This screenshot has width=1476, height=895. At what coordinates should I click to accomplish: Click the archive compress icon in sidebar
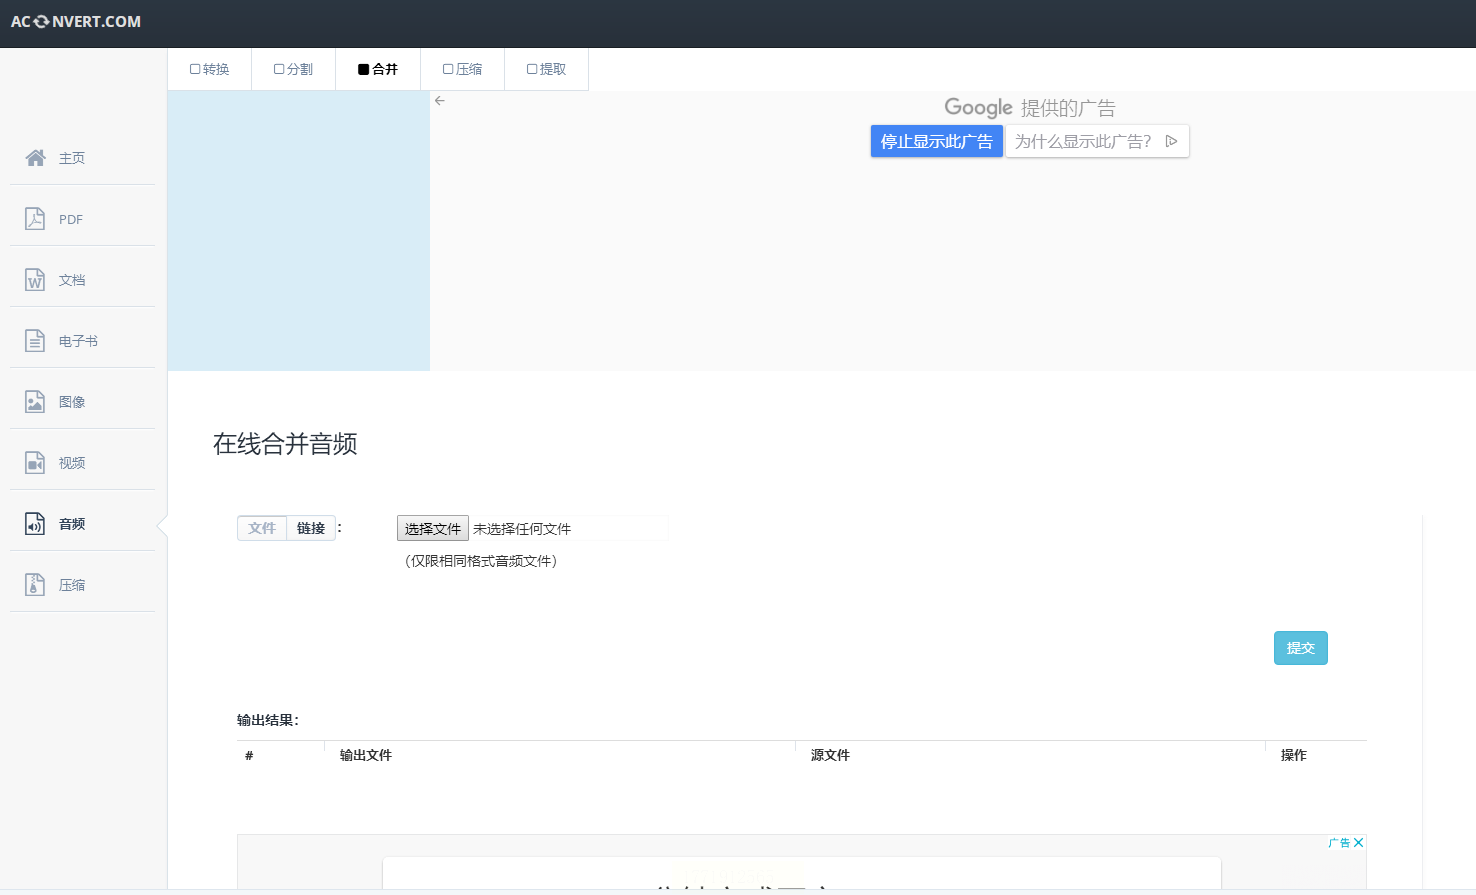(35, 585)
